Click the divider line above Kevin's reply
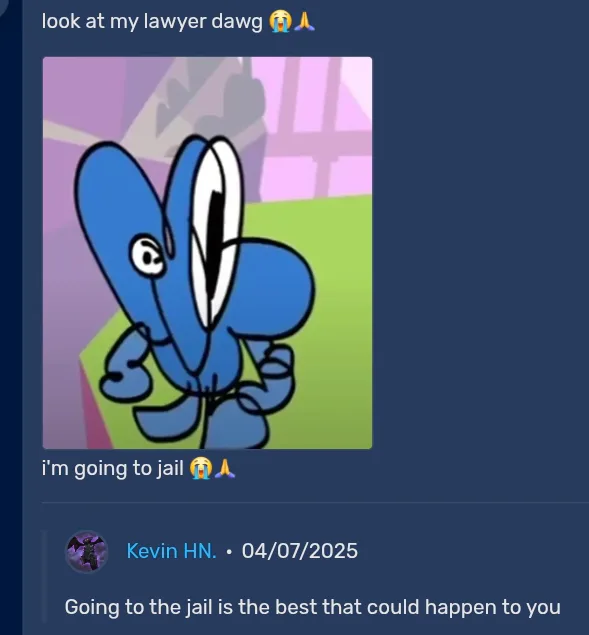Viewport: 589px width, 635px height. 315,503
